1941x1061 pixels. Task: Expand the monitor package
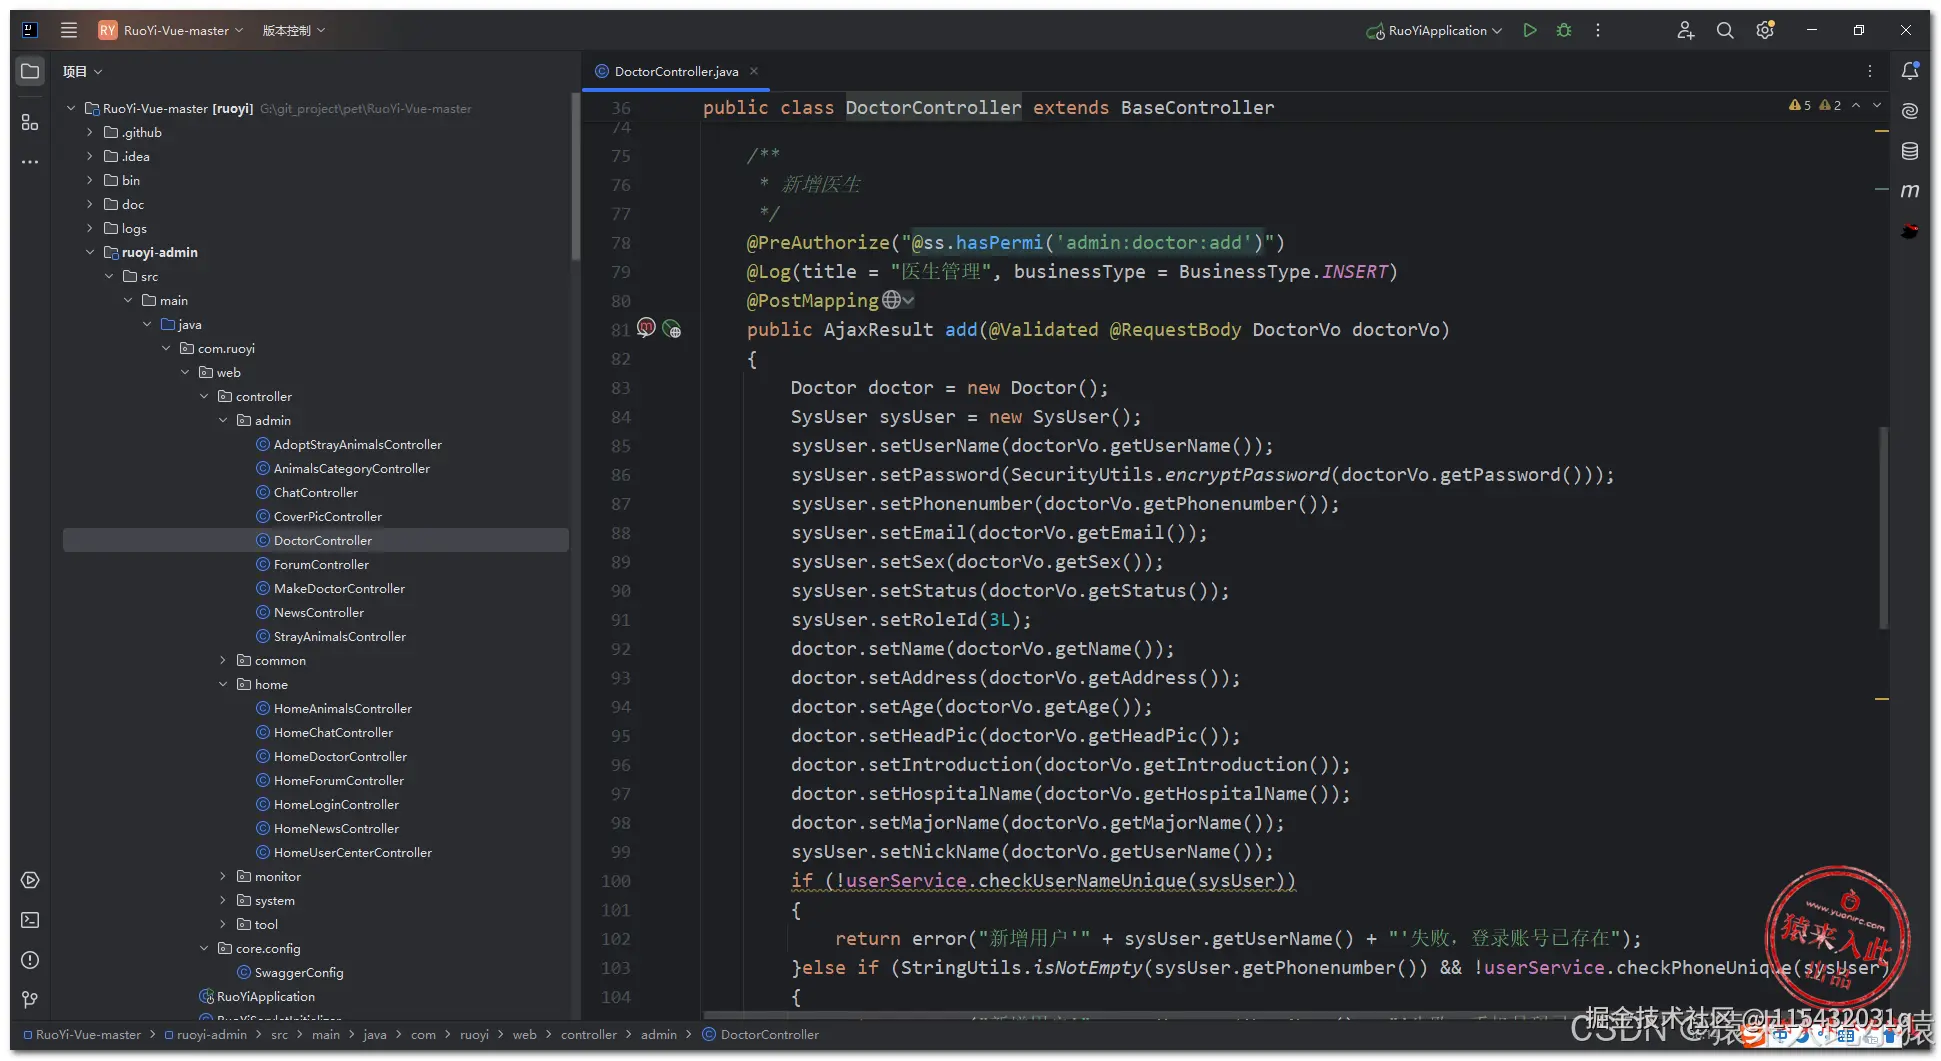click(x=223, y=876)
